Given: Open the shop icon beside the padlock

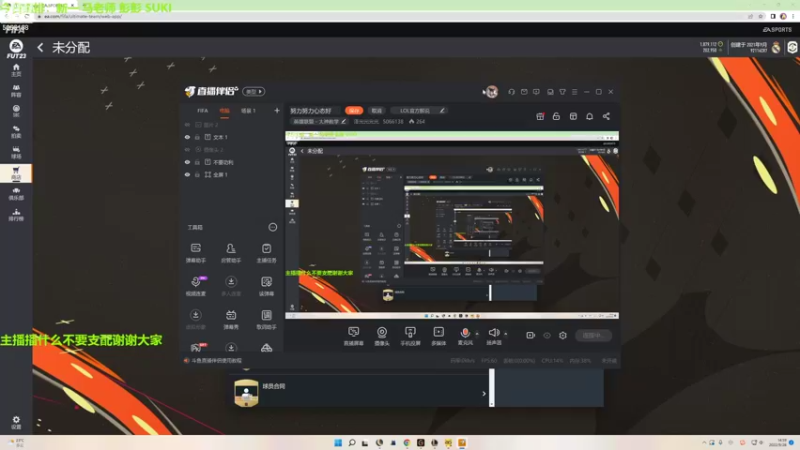Looking at the screenshot, I should 573,116.
